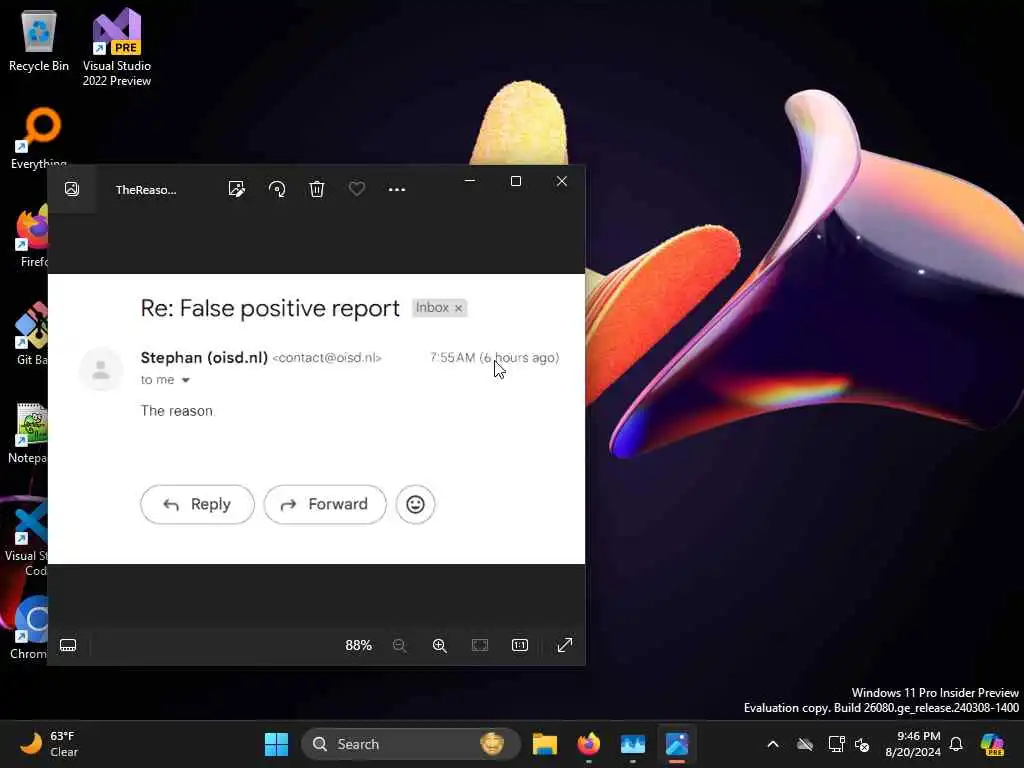
Task: Open the Windows Start menu
Action: 276,744
